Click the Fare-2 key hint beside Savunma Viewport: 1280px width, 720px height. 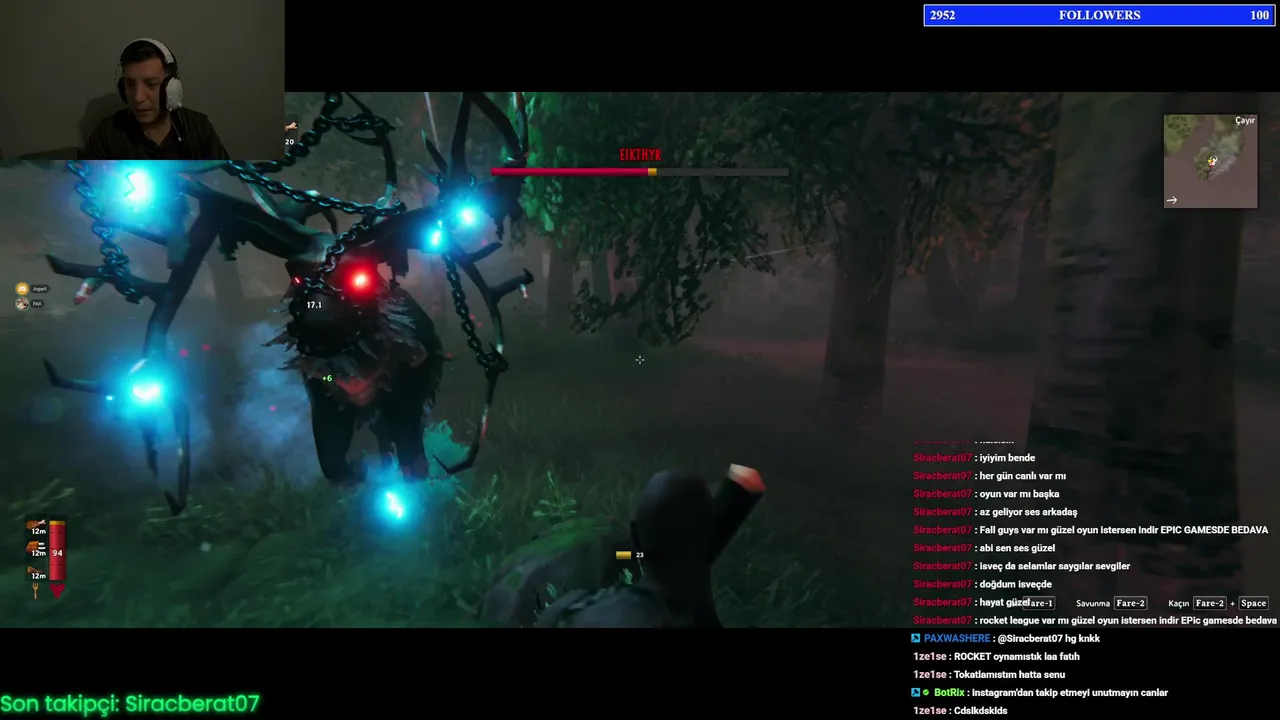click(x=1130, y=603)
